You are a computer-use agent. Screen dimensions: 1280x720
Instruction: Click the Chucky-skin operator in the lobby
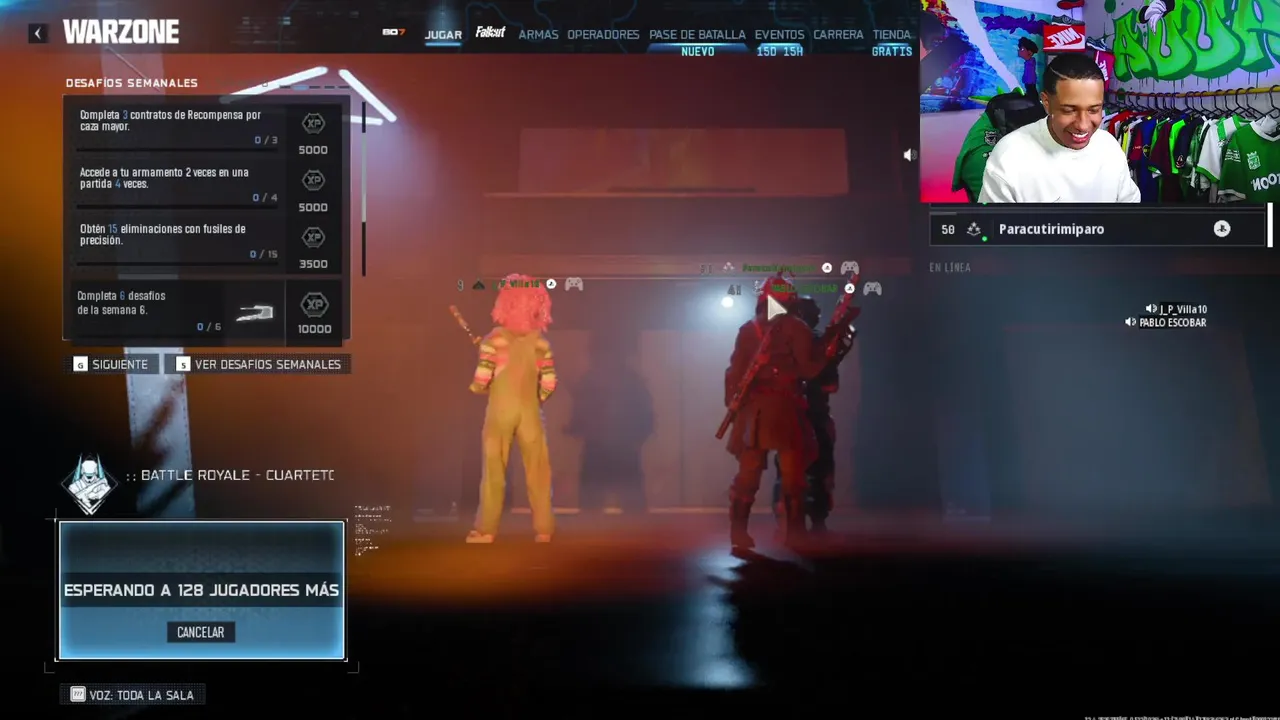513,408
